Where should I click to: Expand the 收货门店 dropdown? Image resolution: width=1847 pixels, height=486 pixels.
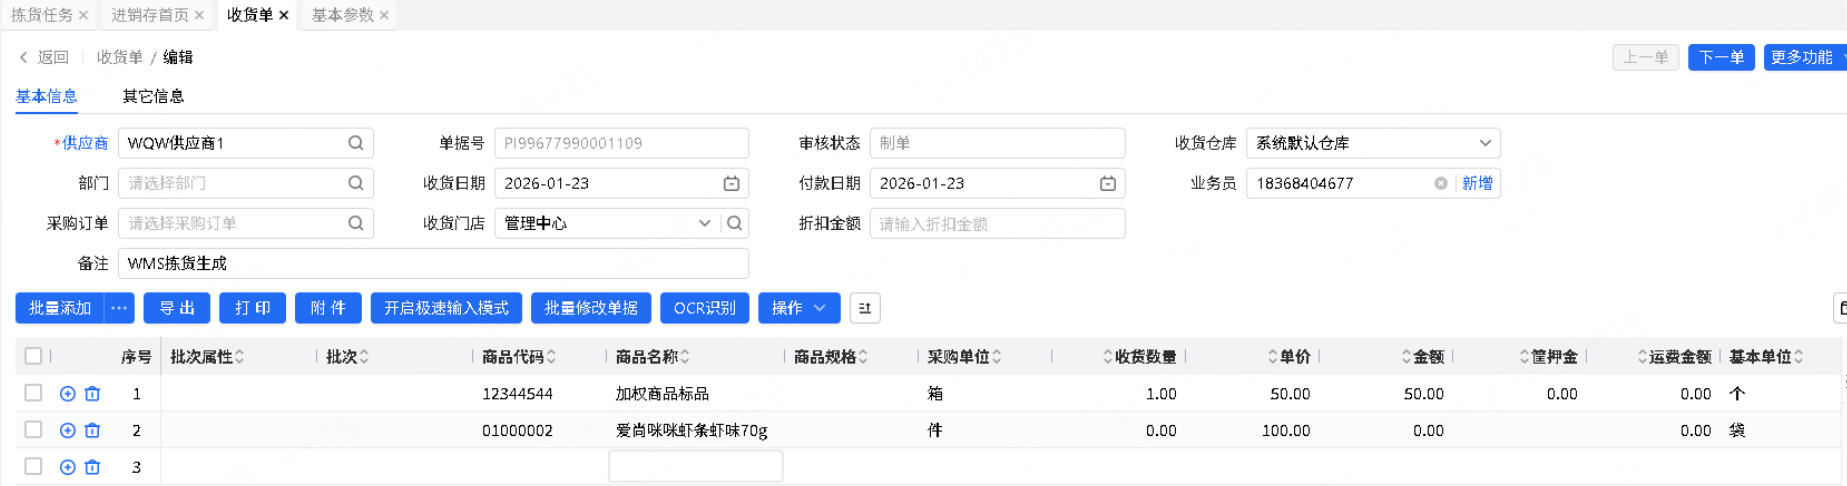point(704,223)
